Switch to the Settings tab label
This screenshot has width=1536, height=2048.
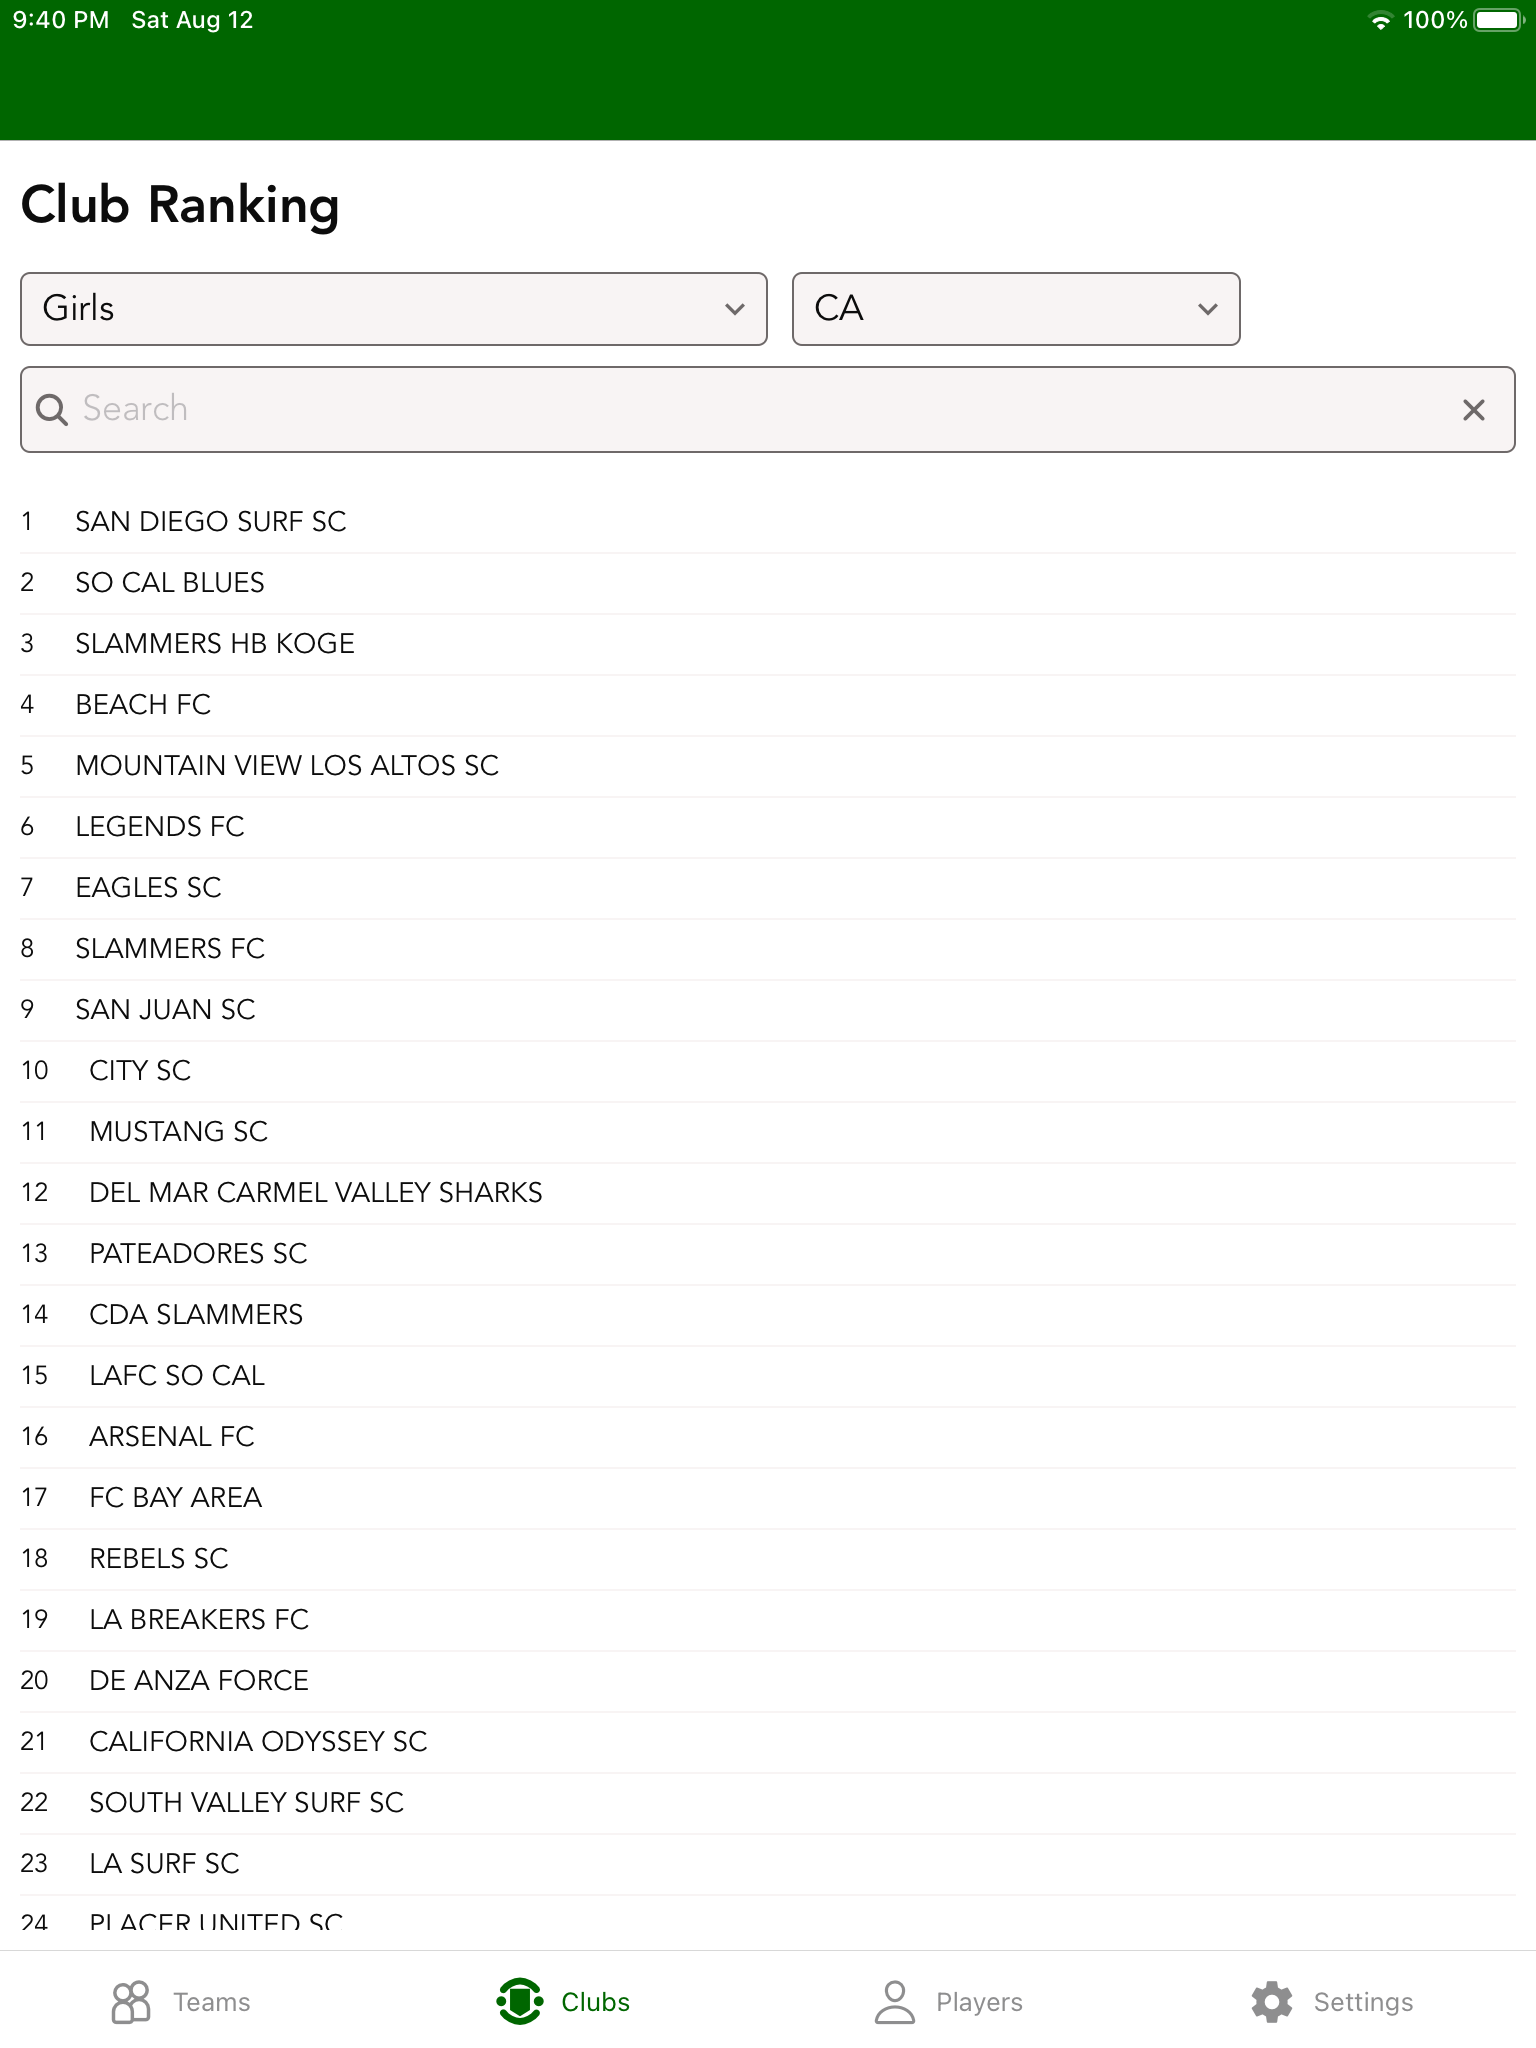(x=1363, y=2002)
